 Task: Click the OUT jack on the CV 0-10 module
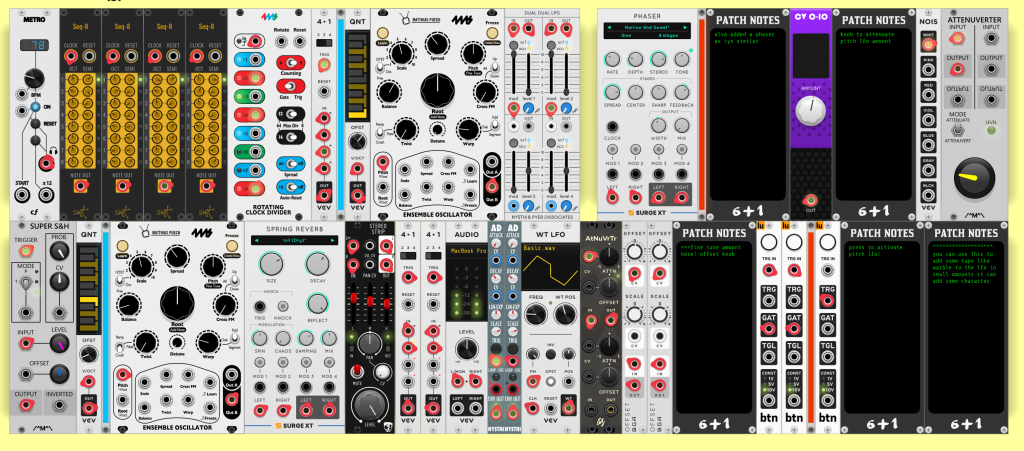[810, 200]
